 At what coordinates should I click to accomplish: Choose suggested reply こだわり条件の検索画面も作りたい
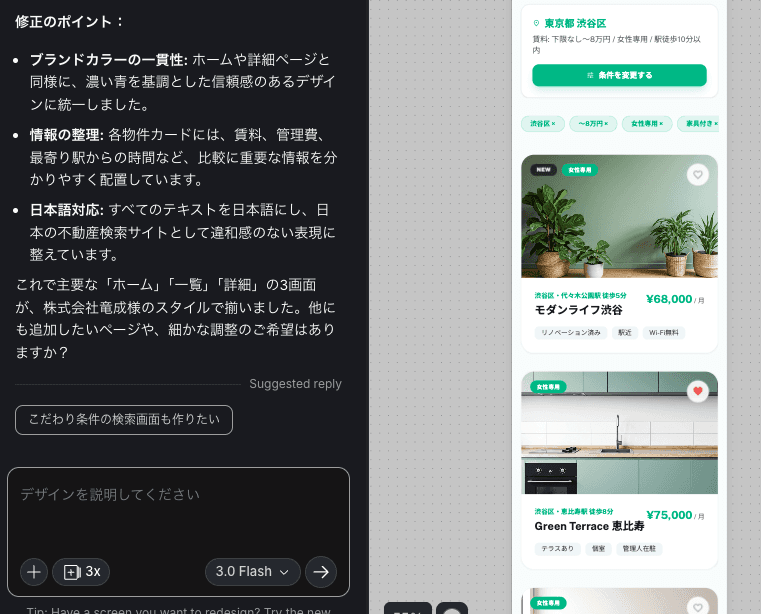124,420
